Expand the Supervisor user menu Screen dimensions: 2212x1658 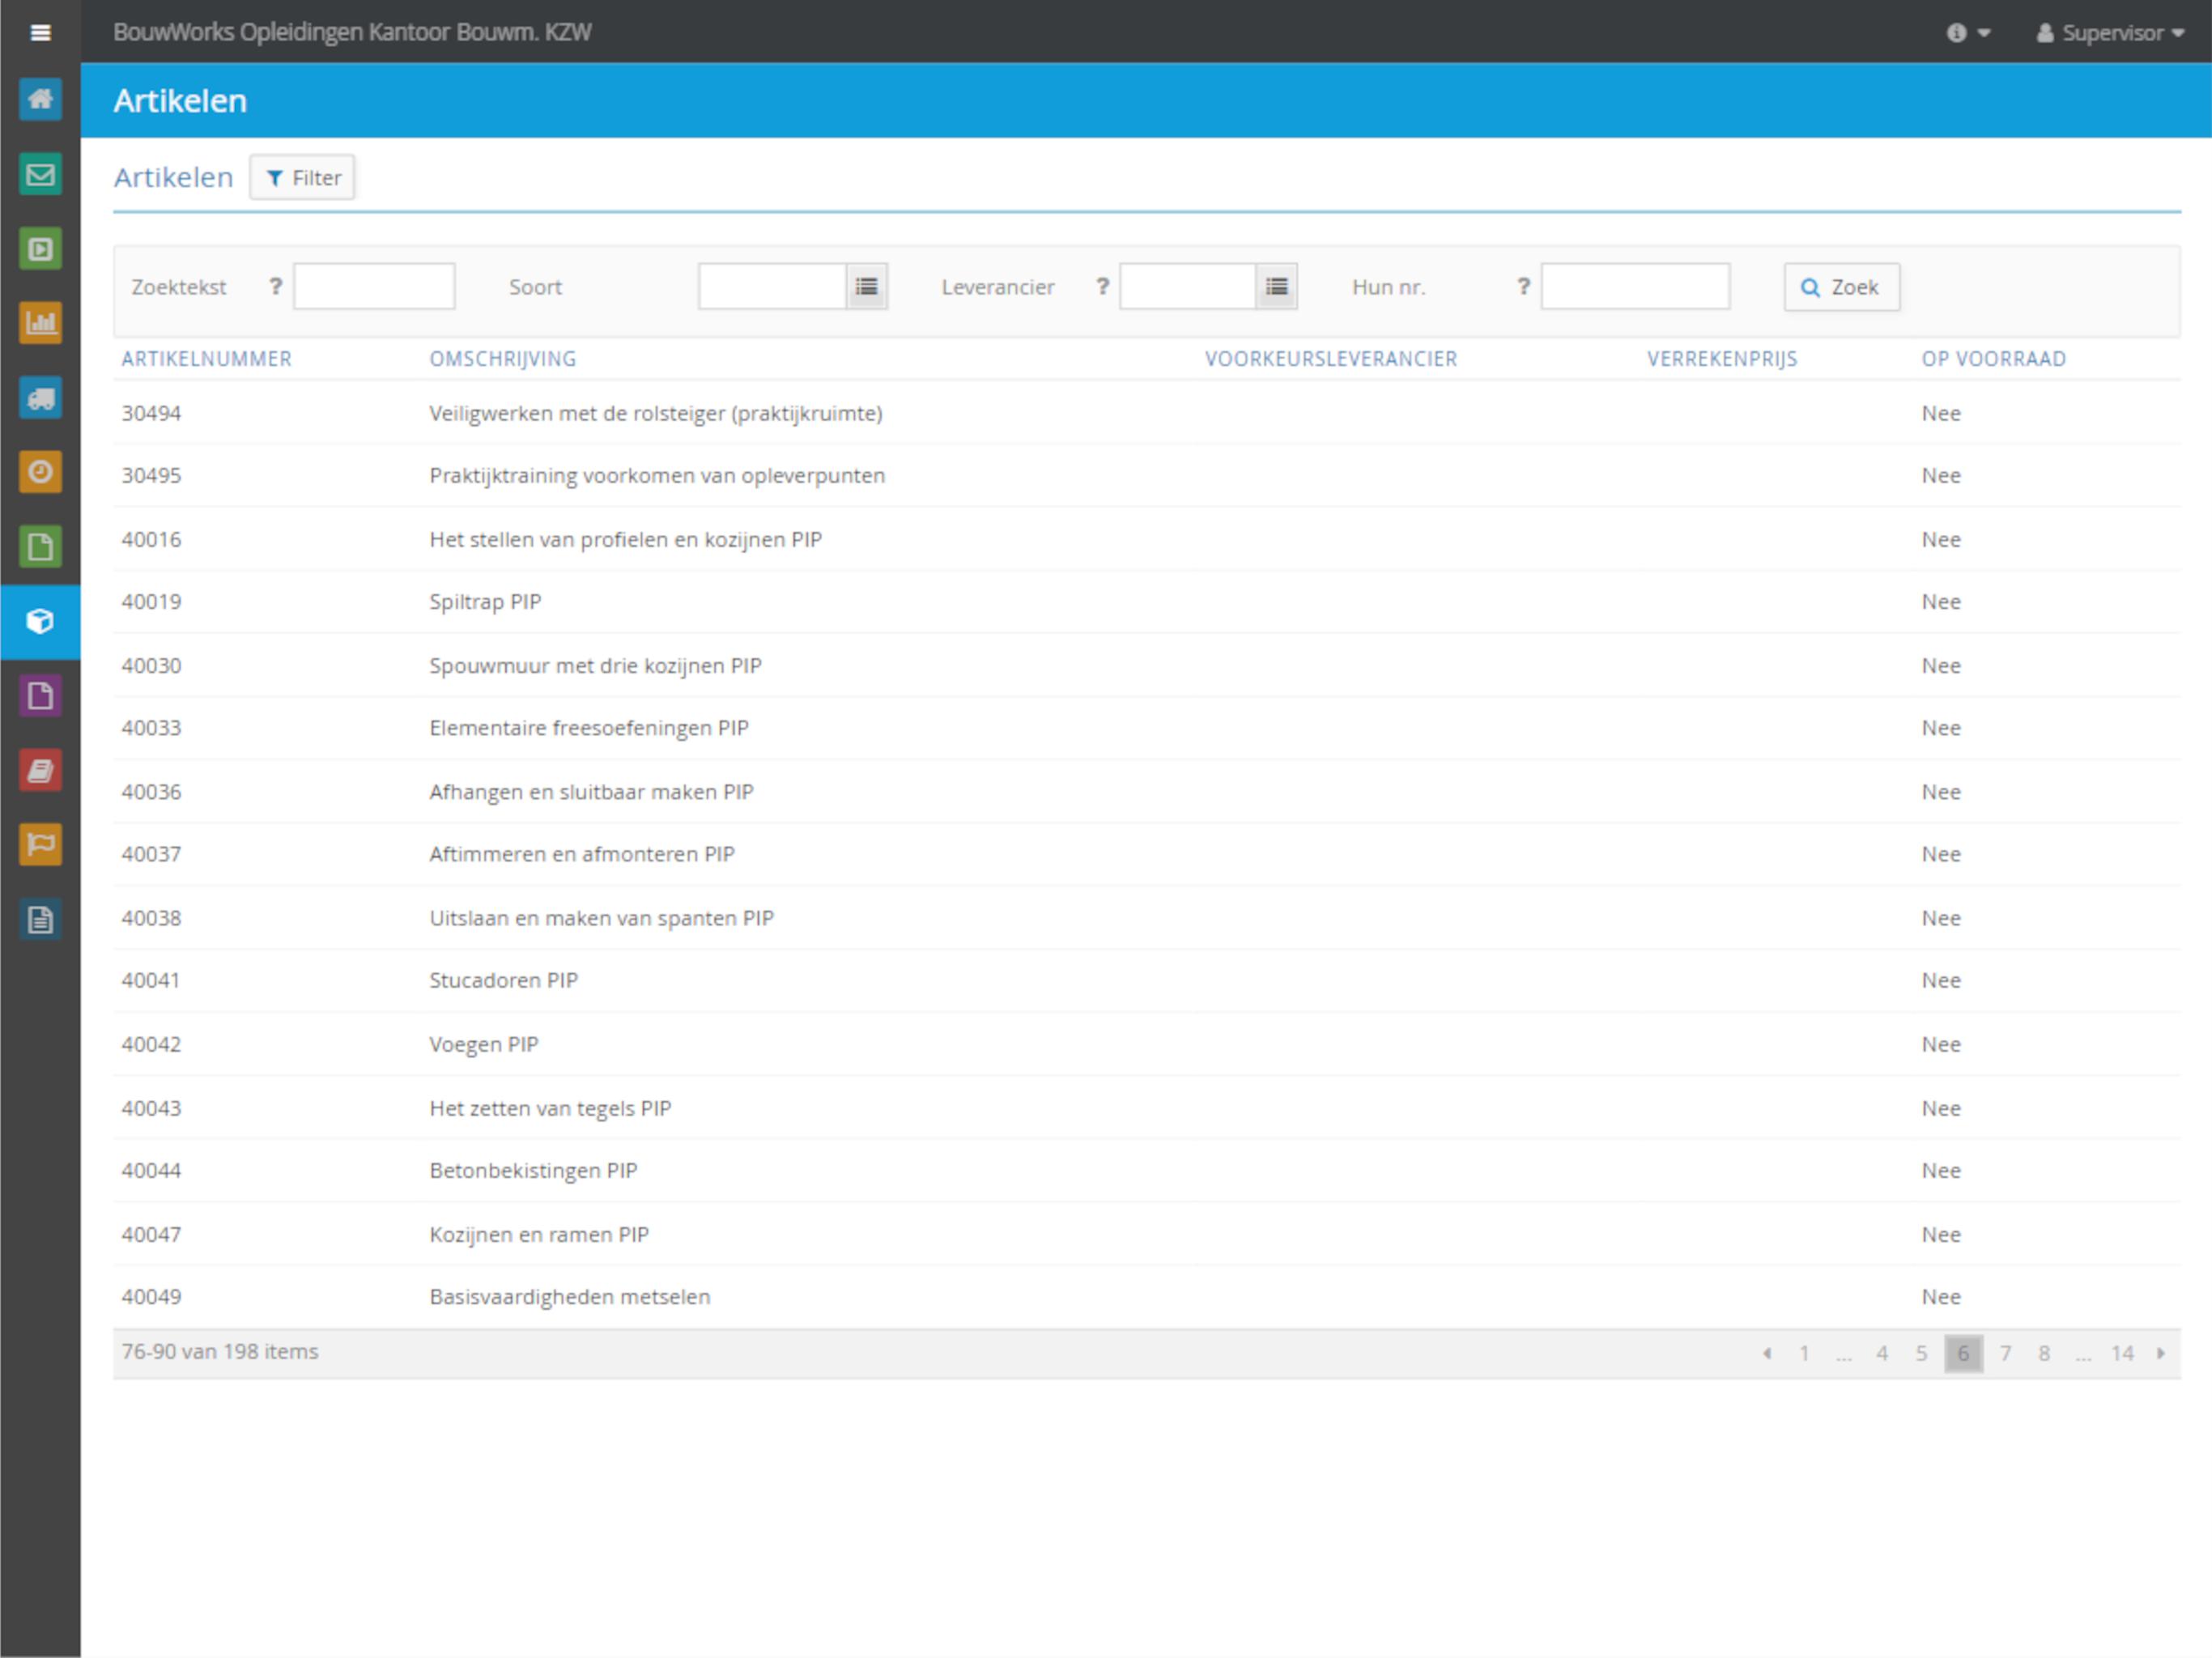pyautogui.click(x=2111, y=33)
